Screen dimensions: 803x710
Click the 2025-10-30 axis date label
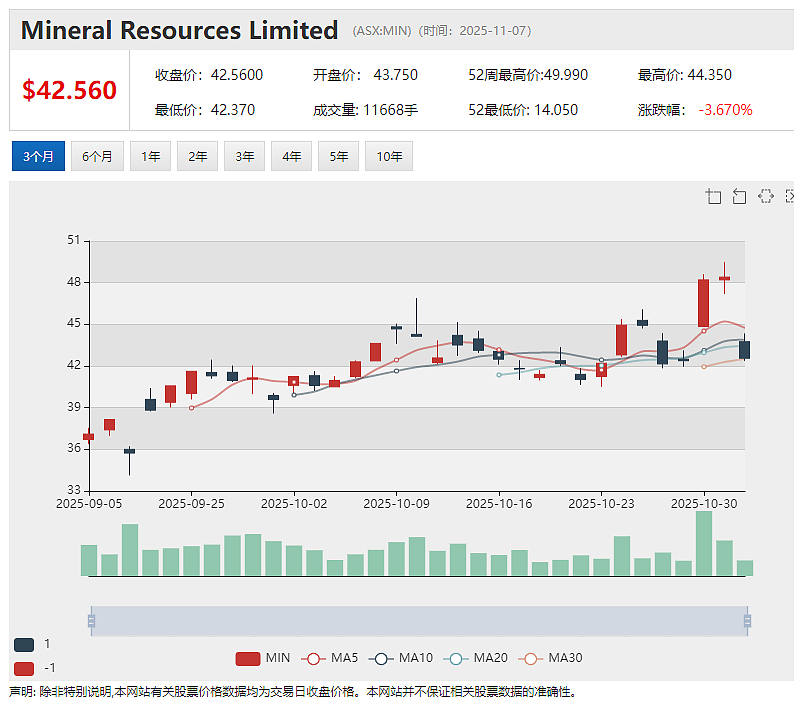click(704, 504)
